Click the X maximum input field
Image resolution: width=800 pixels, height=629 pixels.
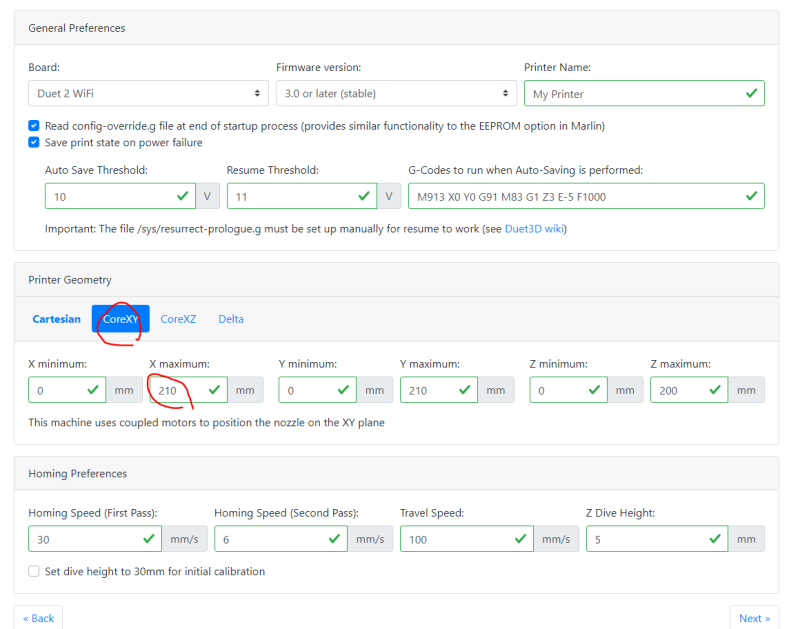tap(189, 390)
